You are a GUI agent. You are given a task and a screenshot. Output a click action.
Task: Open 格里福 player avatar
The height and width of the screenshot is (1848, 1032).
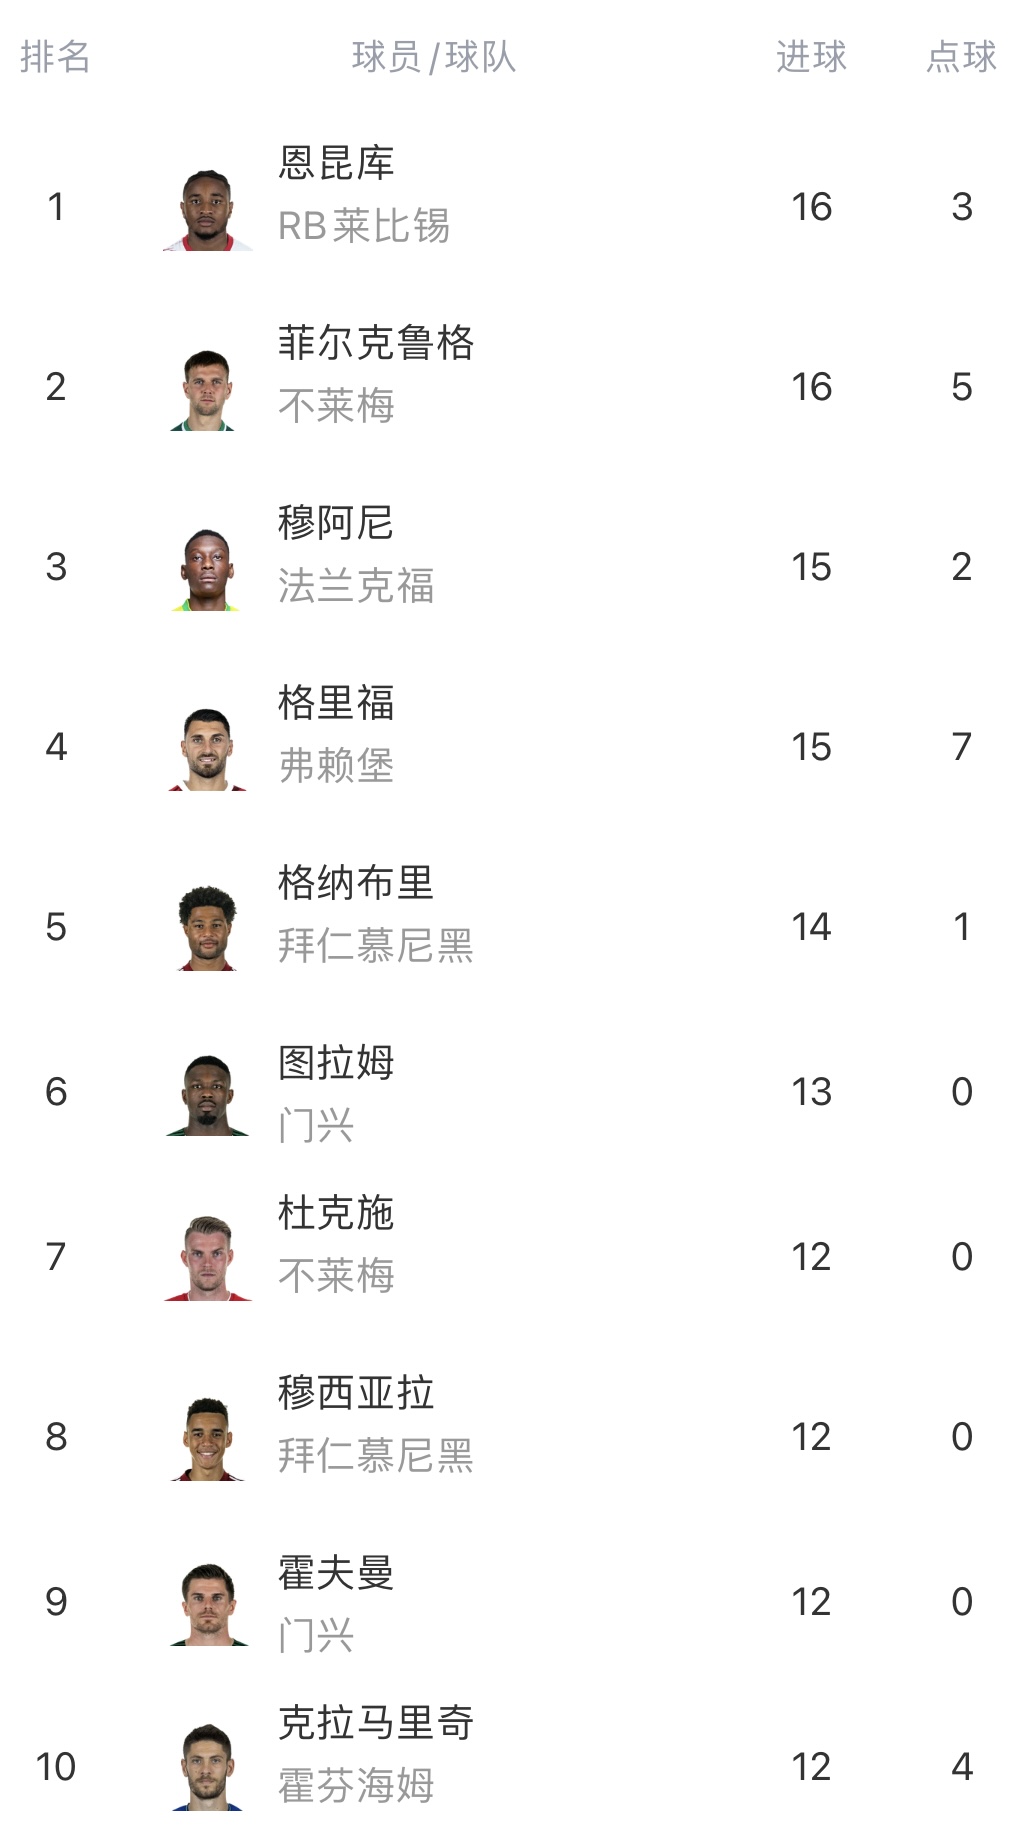coord(208,748)
